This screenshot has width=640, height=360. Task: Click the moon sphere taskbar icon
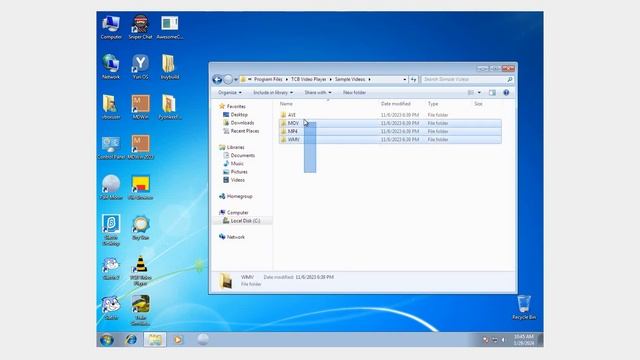(x=203, y=339)
